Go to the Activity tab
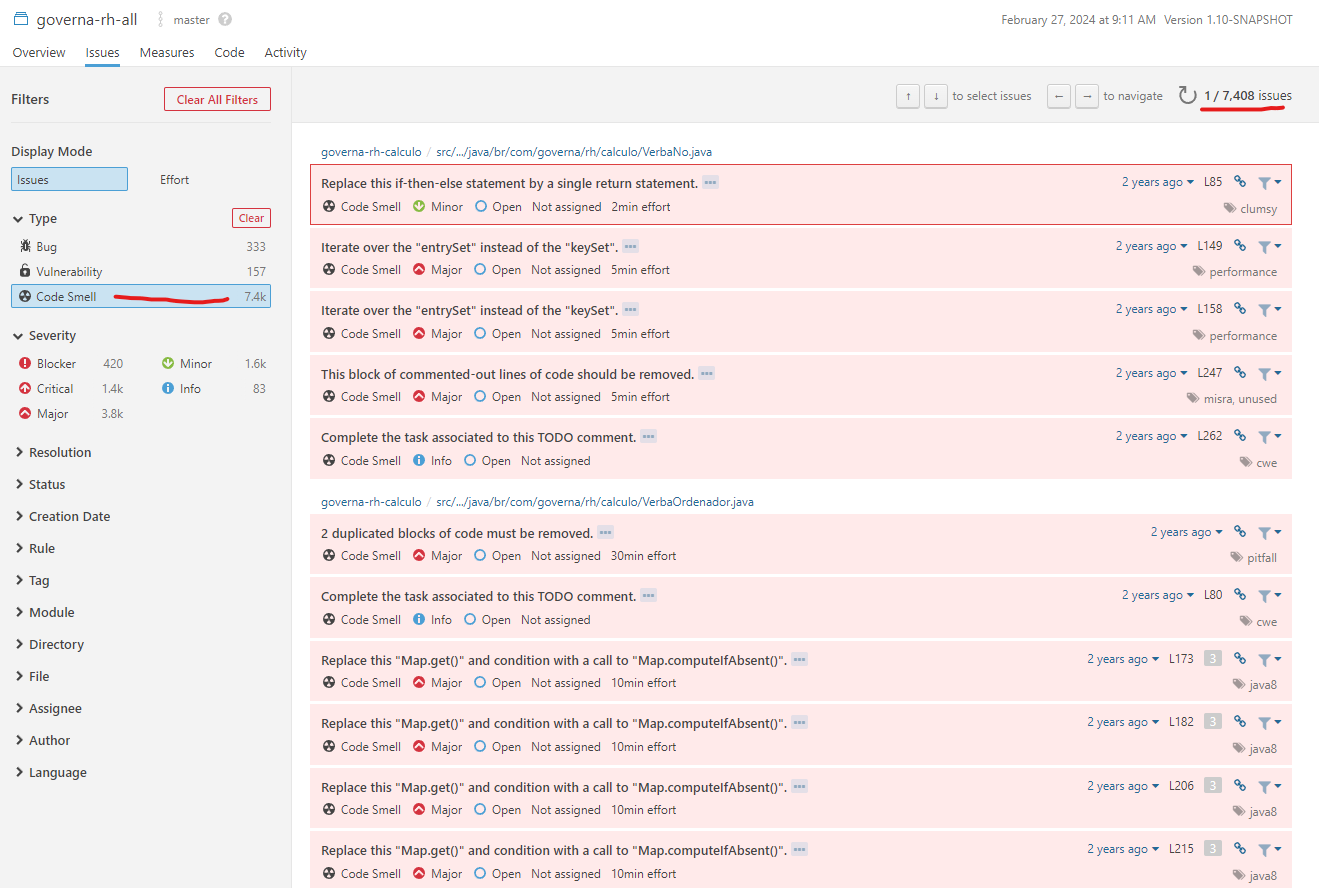 coord(285,53)
